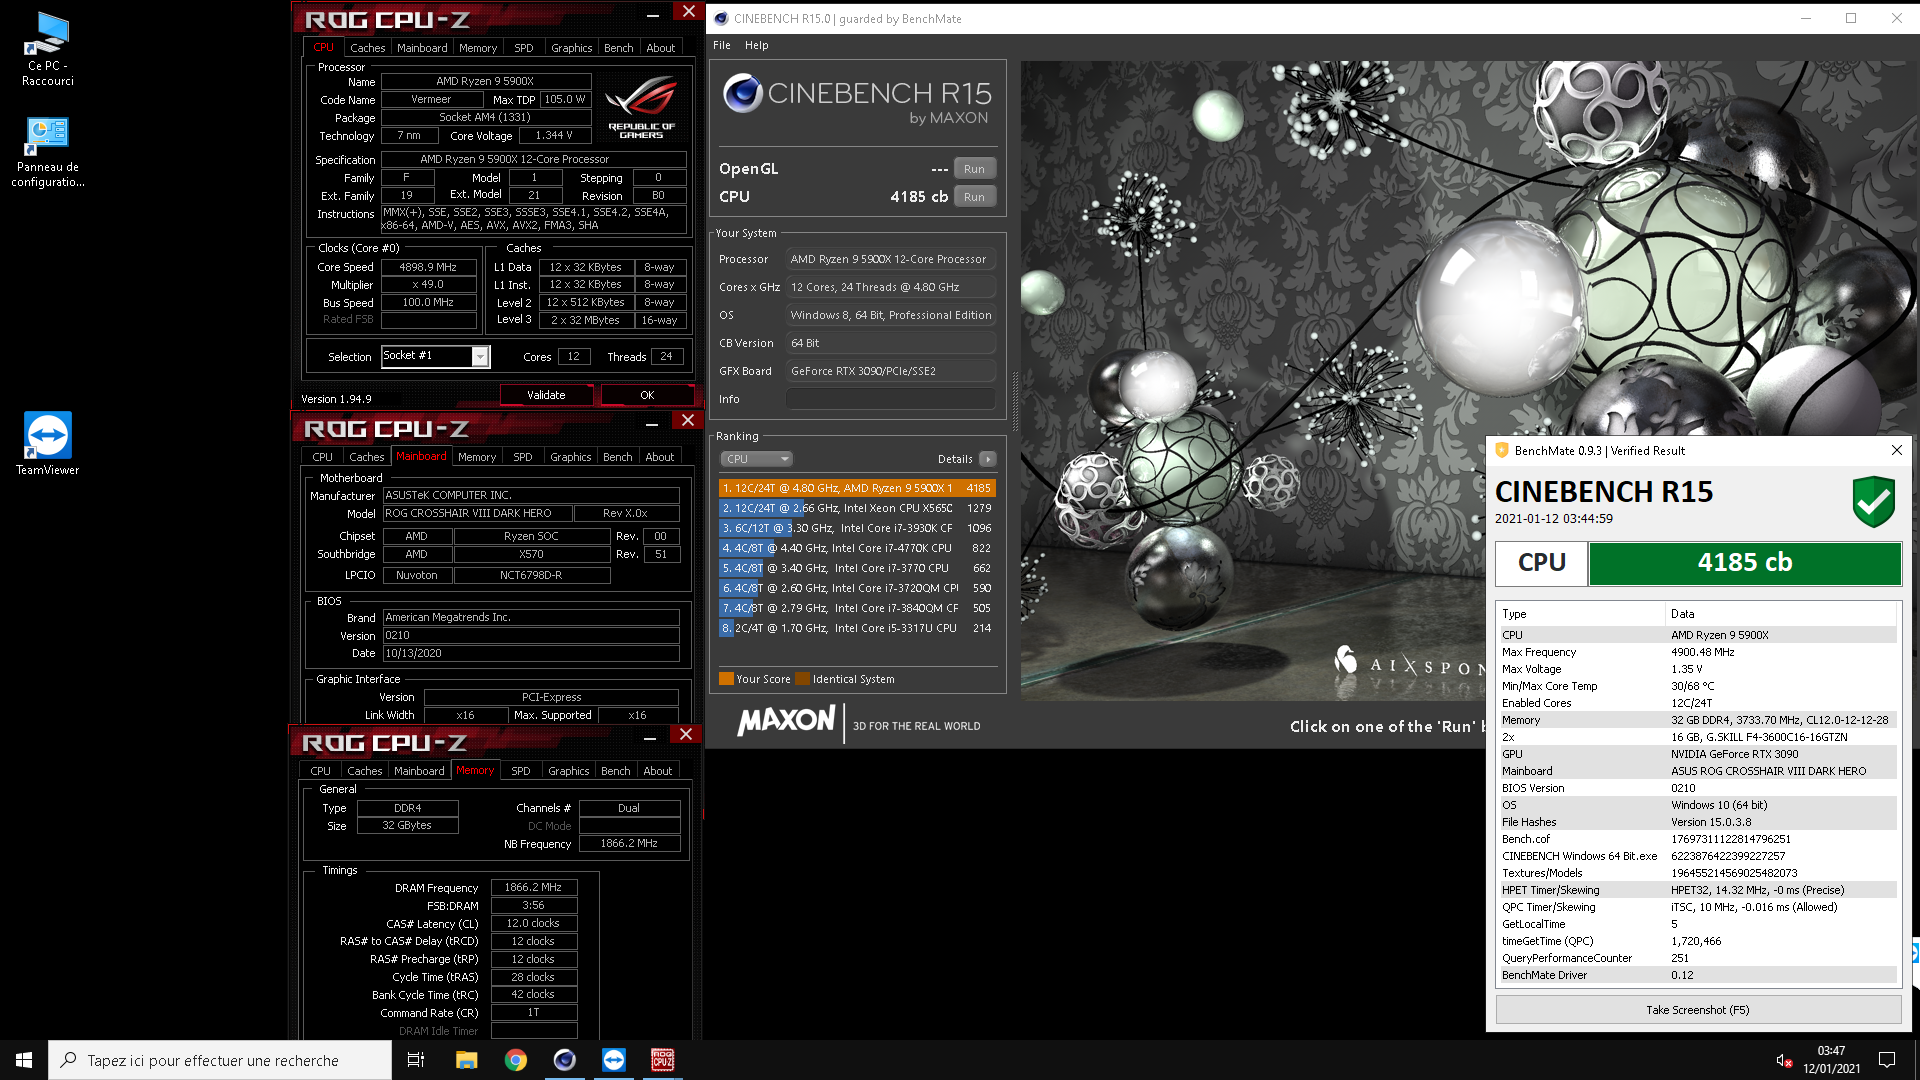Click OK in the top CPU-Z window

click(647, 395)
